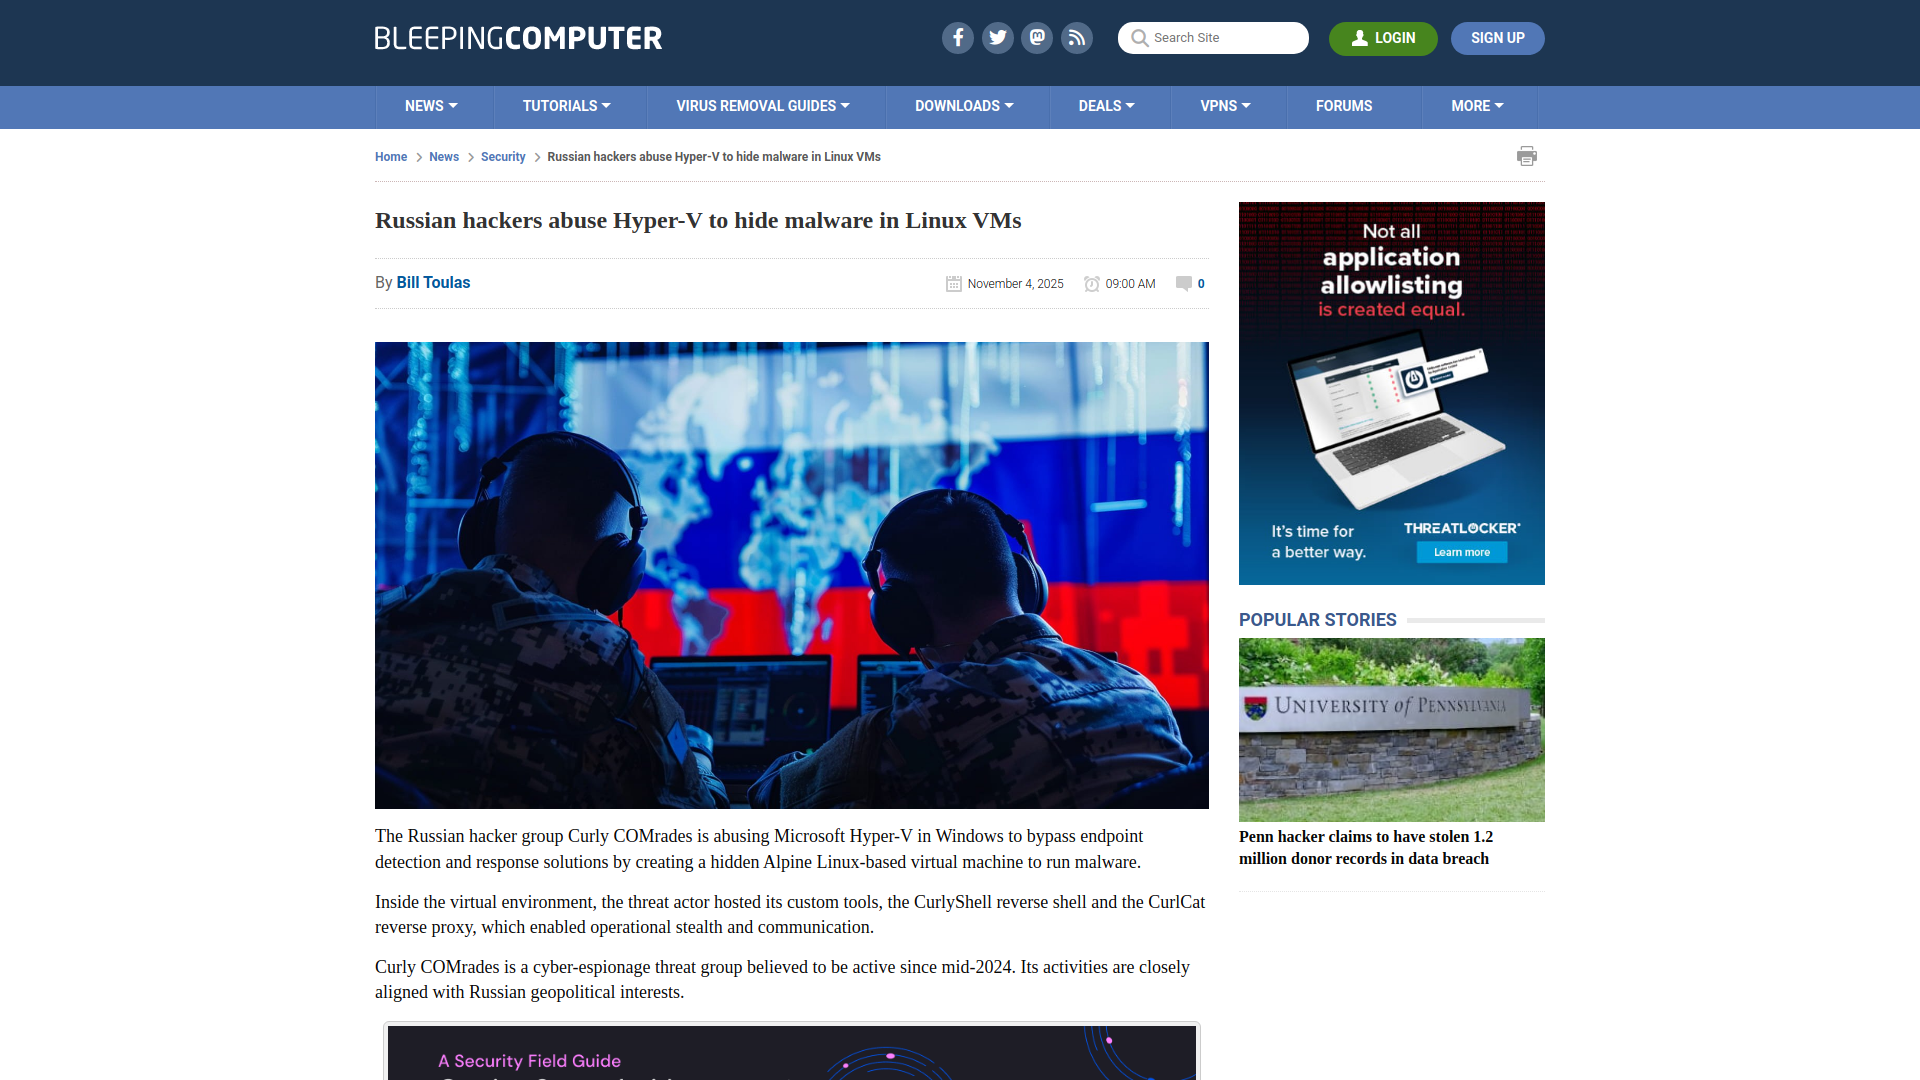Click the search magnifier icon
1920x1080 pixels.
(1140, 38)
